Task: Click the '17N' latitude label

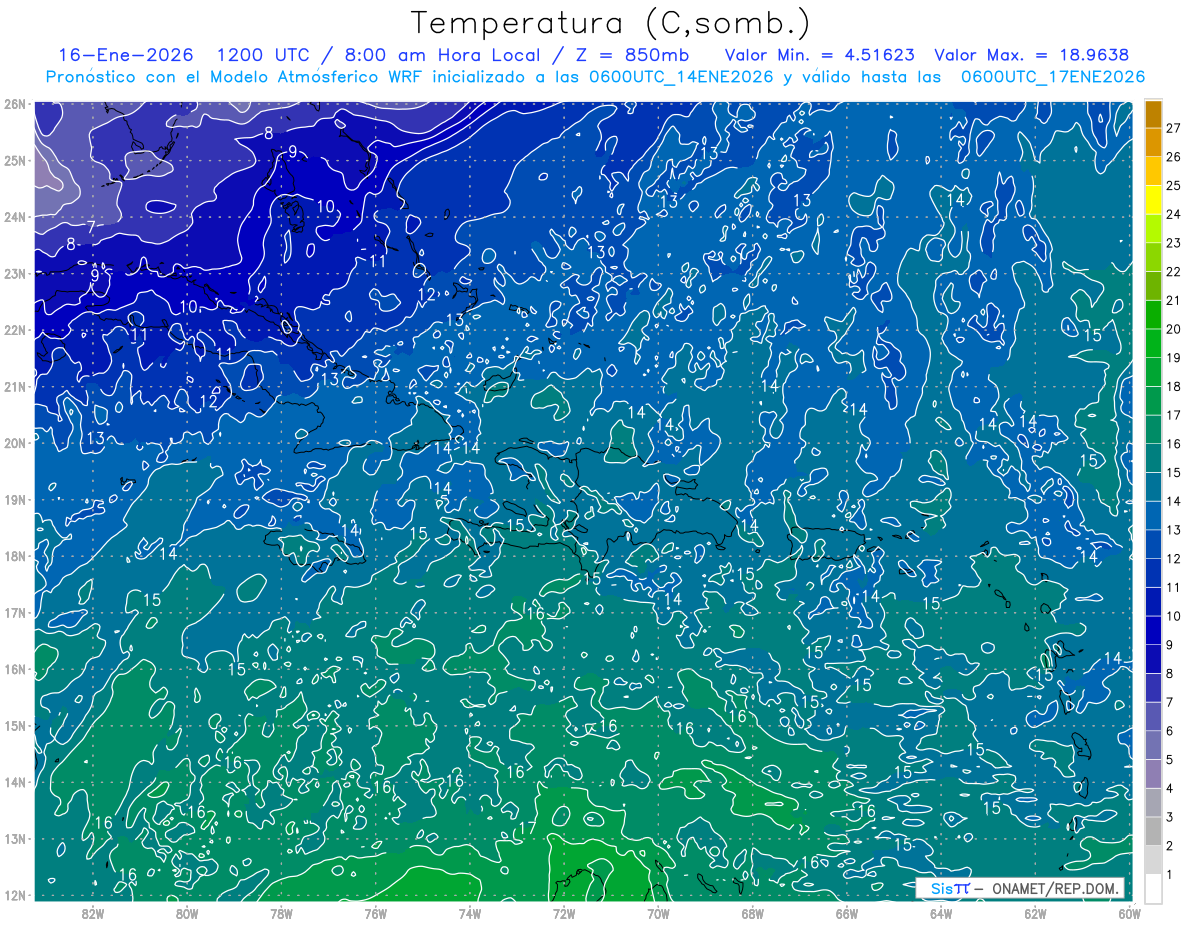Action: [14, 612]
